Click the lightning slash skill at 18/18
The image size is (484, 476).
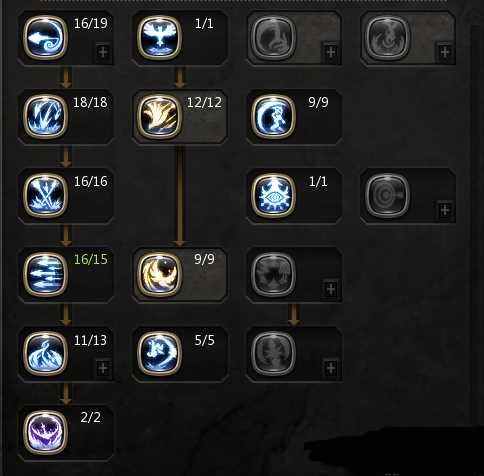pos(45,117)
